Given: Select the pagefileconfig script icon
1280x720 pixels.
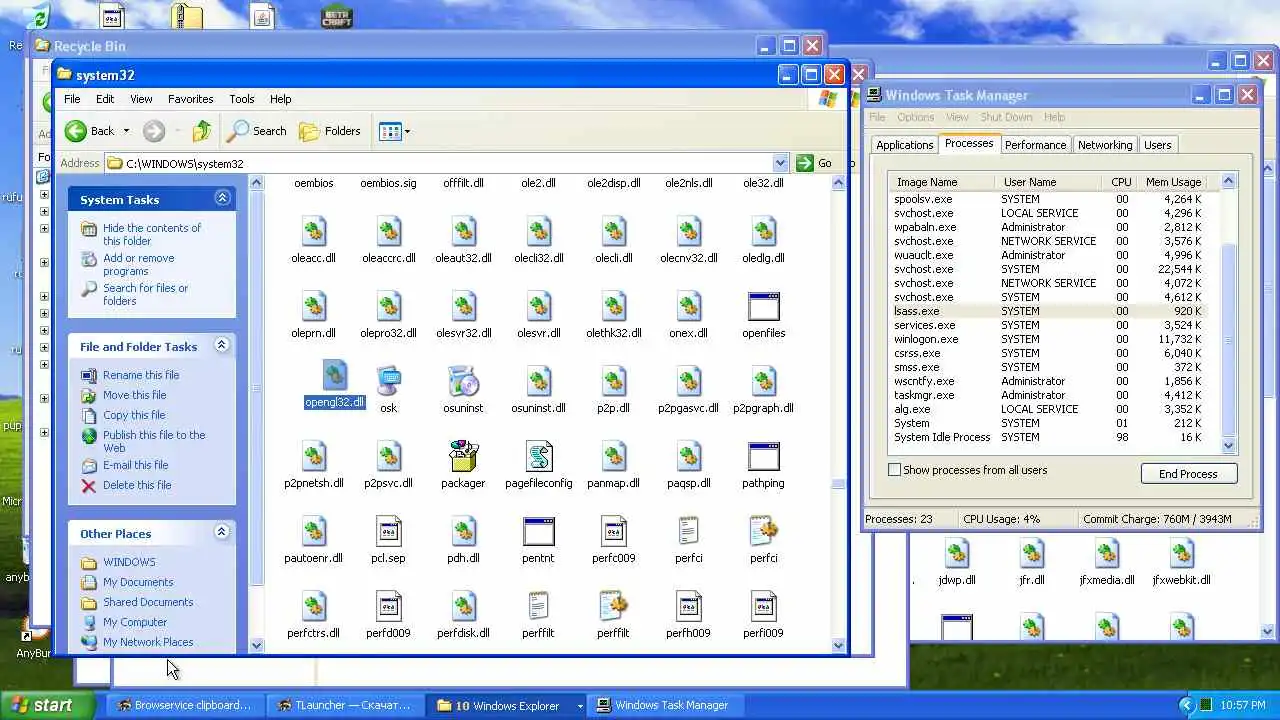Looking at the screenshot, I should [538, 457].
